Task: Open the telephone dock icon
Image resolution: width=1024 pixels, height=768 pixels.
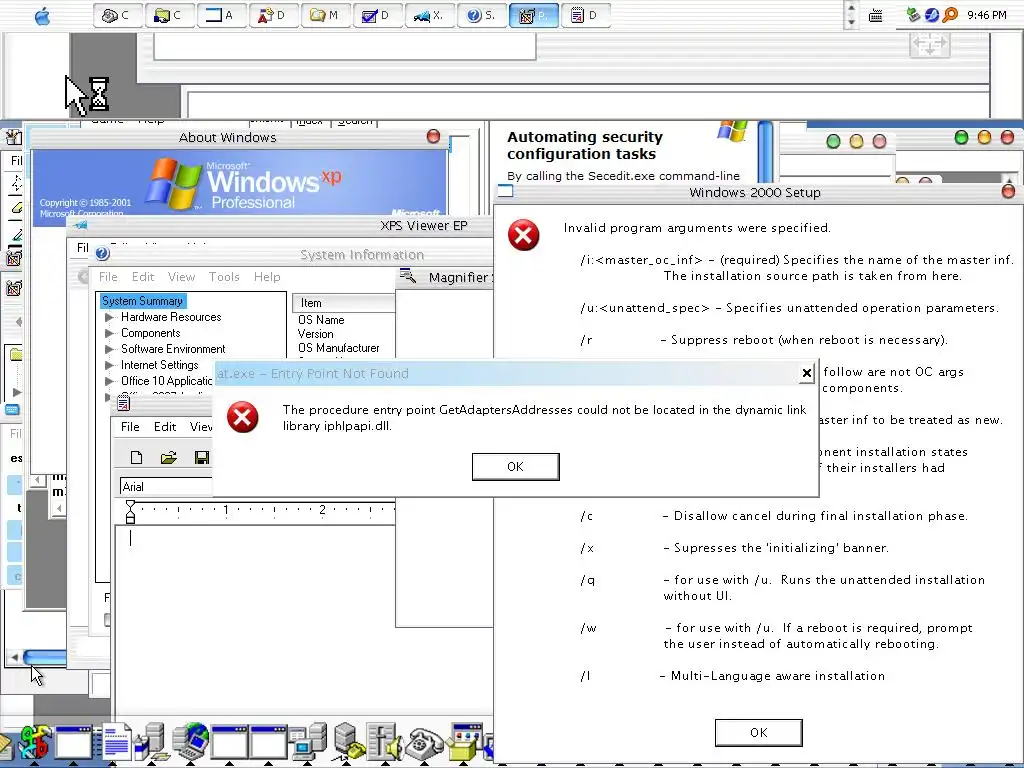Action: (x=424, y=744)
